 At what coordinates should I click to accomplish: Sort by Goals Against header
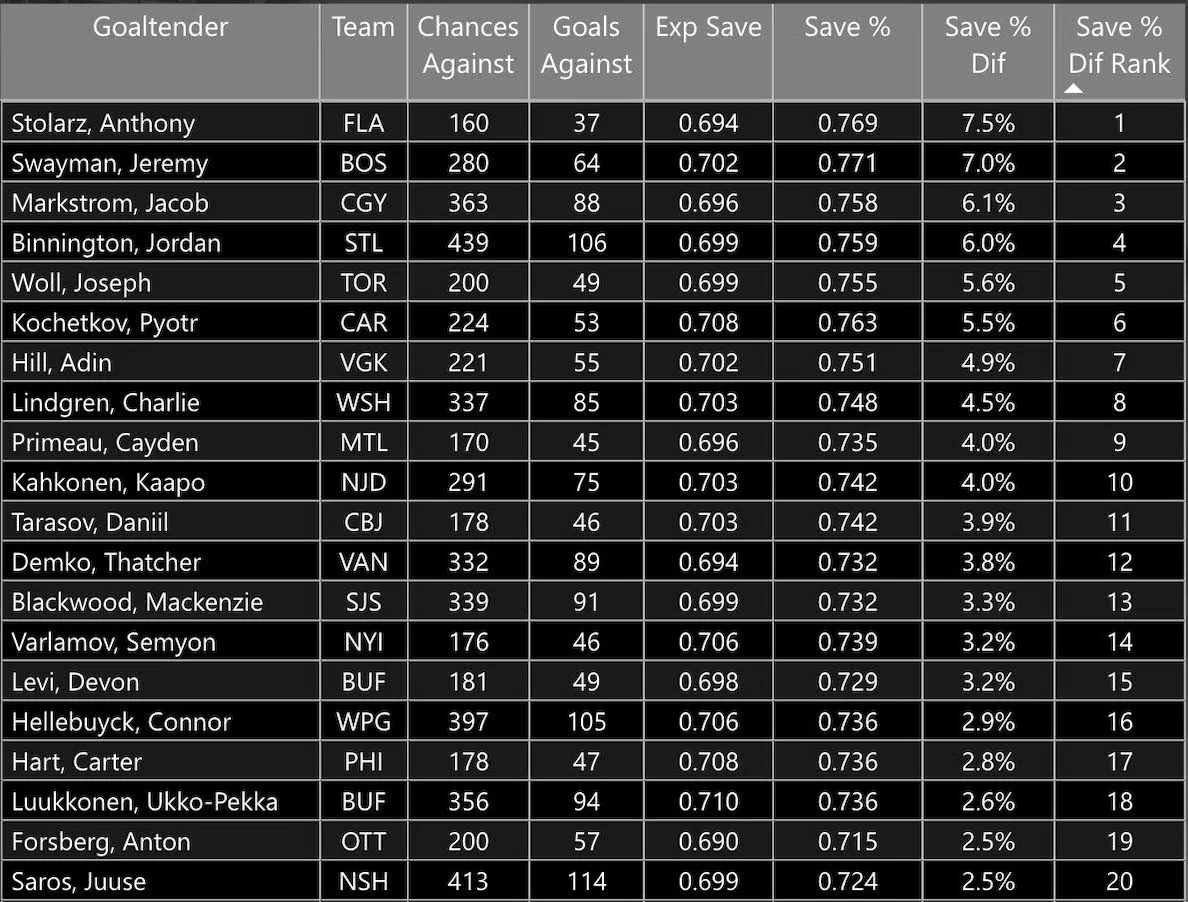(x=586, y=45)
